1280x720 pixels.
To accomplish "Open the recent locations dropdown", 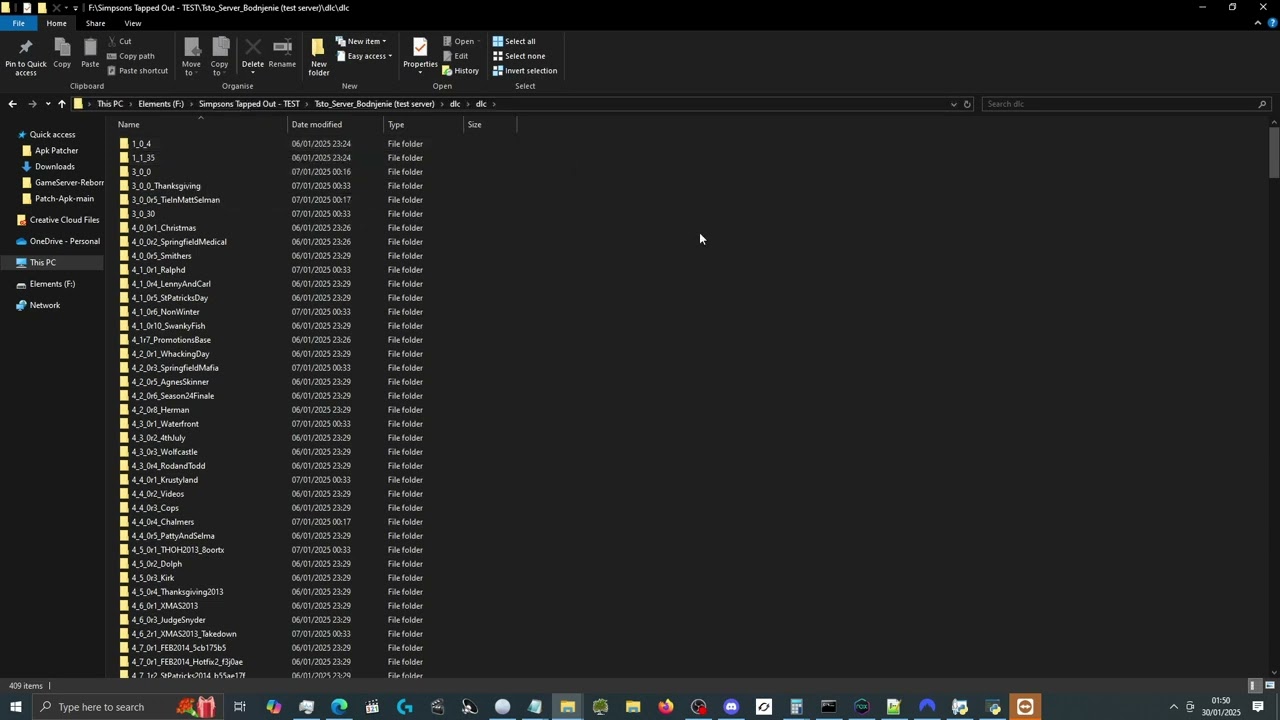I will click(47, 104).
